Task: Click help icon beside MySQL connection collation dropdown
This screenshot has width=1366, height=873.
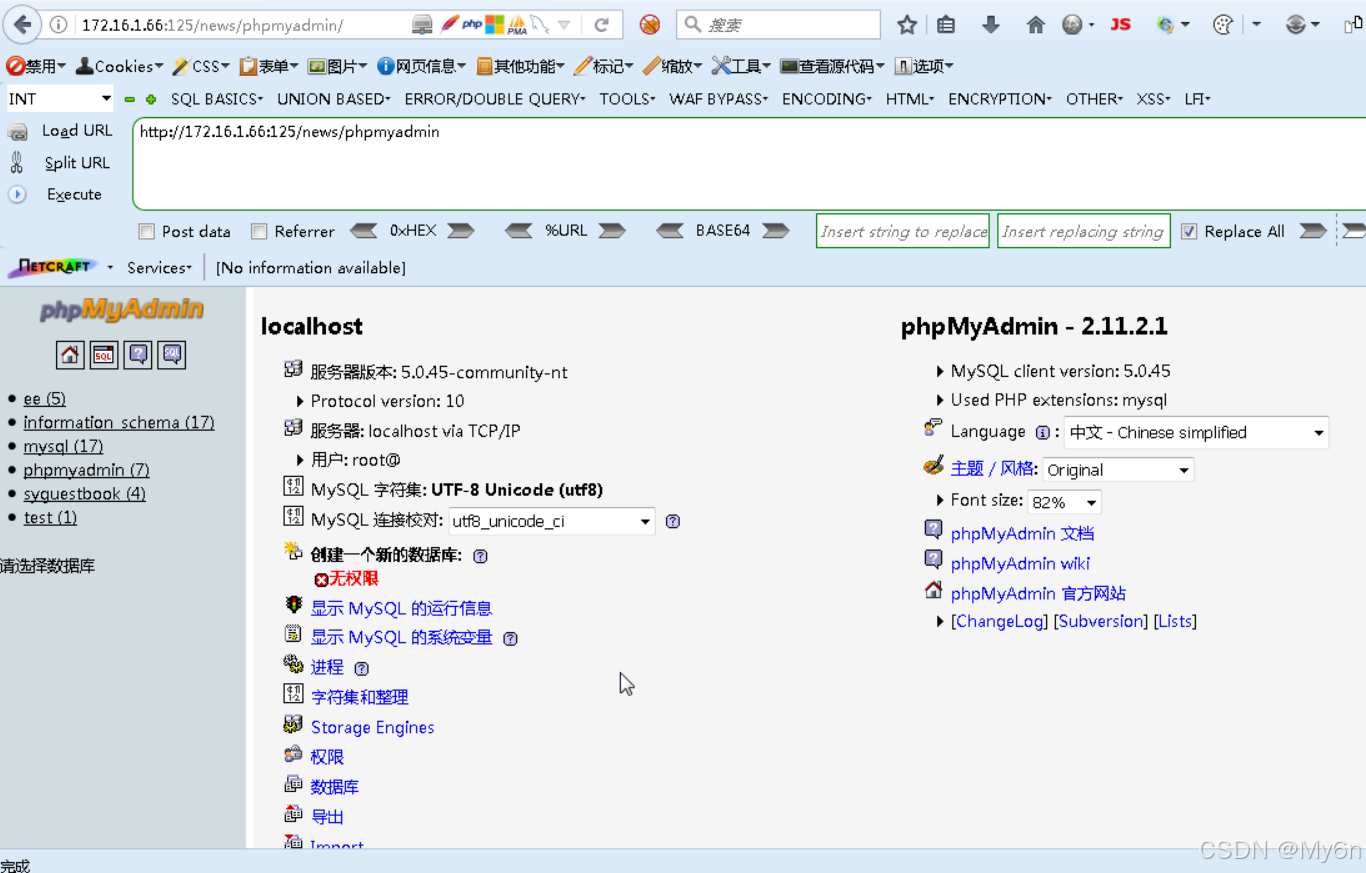Action: point(673,521)
